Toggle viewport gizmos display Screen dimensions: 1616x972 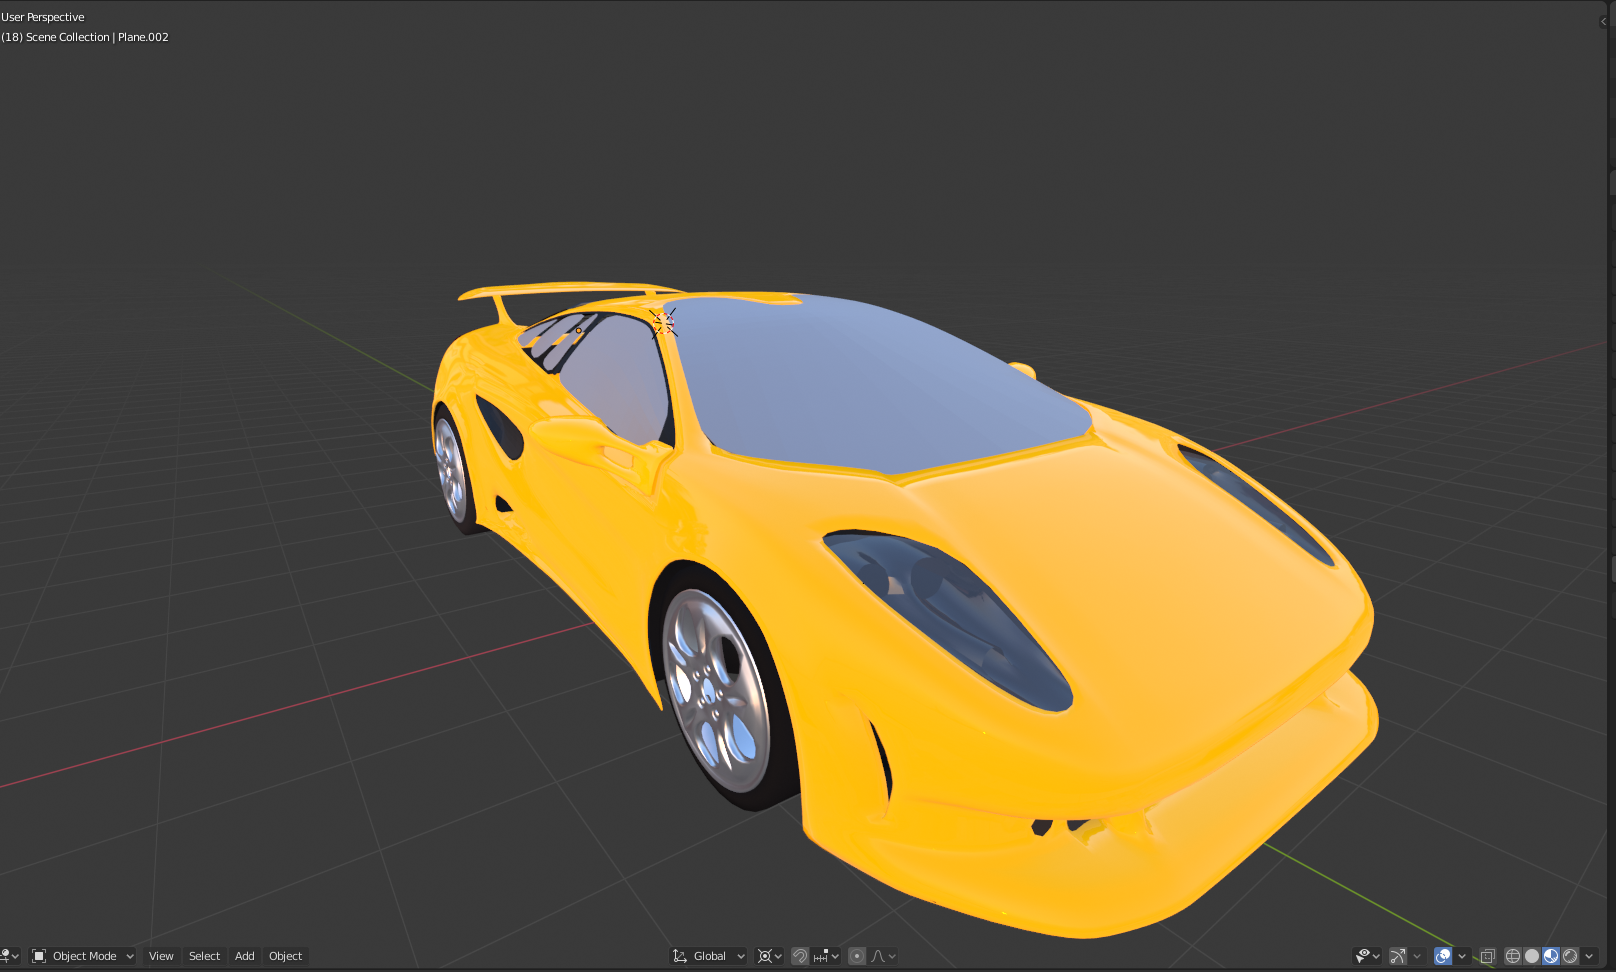(1398, 956)
